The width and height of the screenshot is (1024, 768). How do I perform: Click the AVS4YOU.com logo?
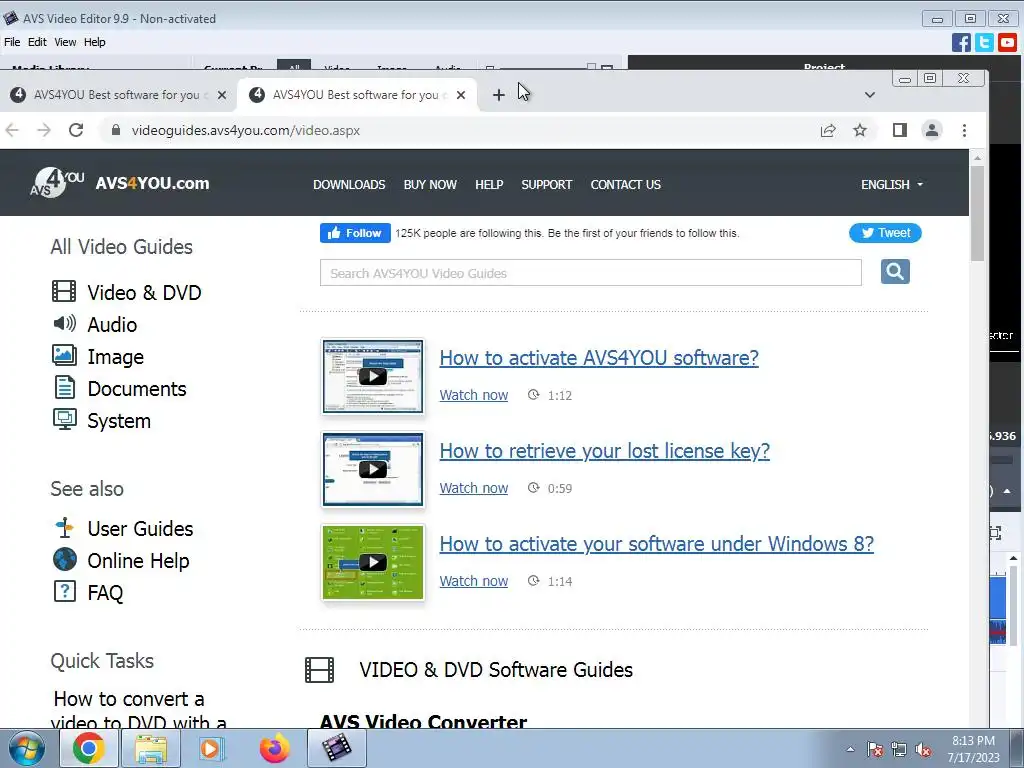tap(120, 182)
